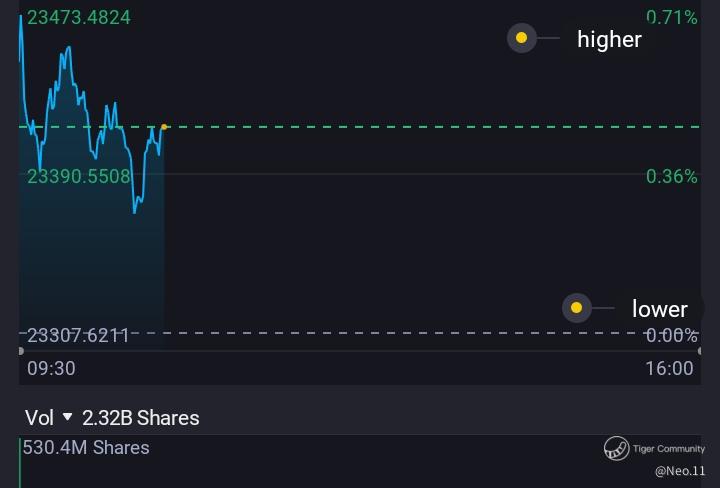Click the 0.36% percentage label
Image resolution: width=720 pixels, height=488 pixels.
point(671,176)
